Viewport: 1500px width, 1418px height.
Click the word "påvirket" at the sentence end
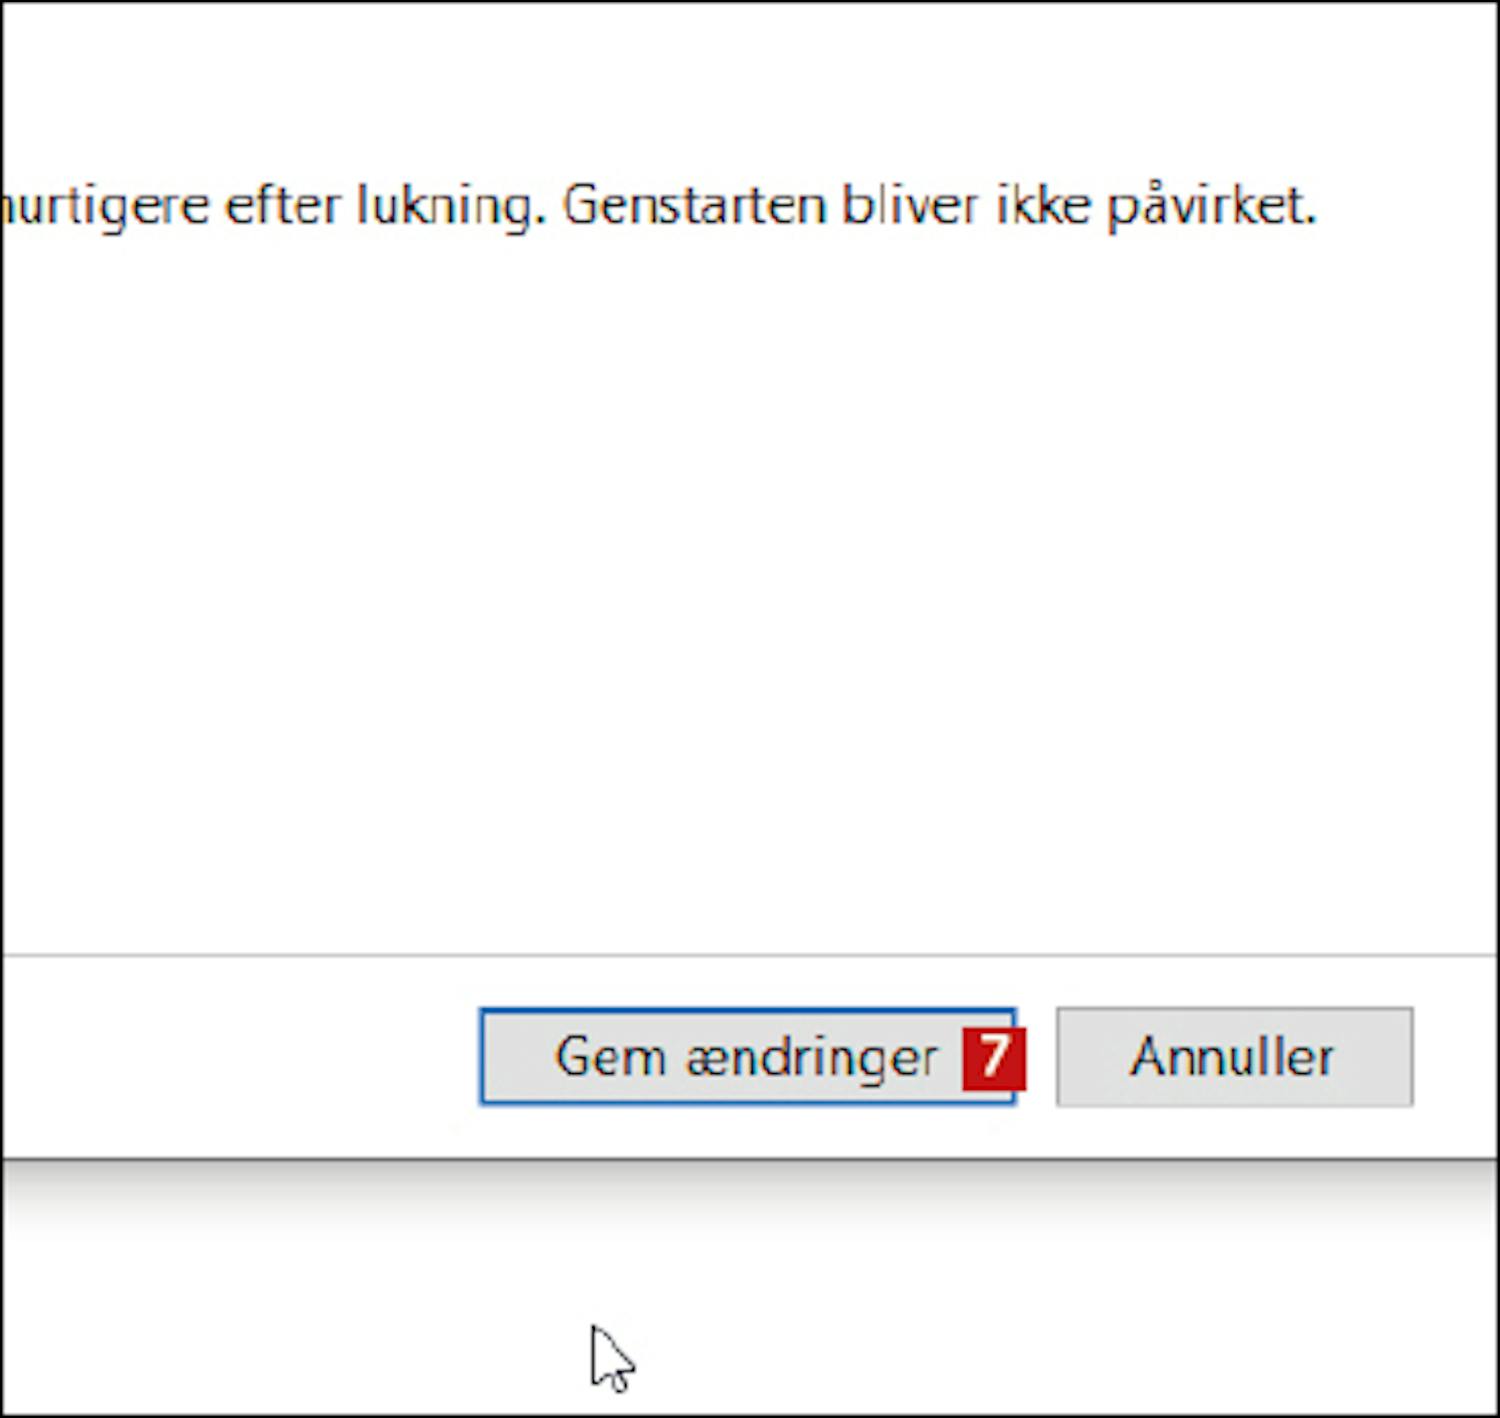click(1210, 208)
